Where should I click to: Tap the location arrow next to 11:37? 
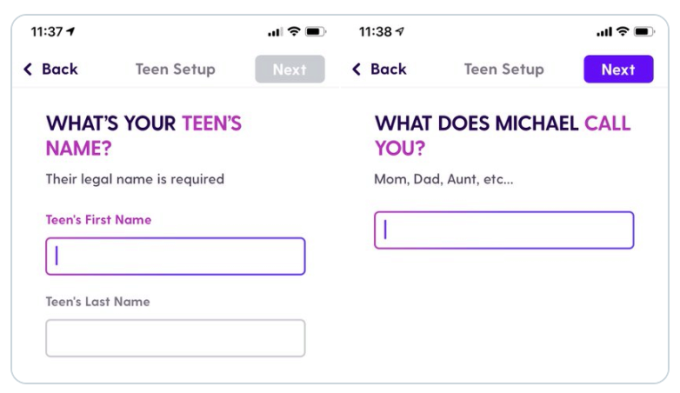click(71, 31)
